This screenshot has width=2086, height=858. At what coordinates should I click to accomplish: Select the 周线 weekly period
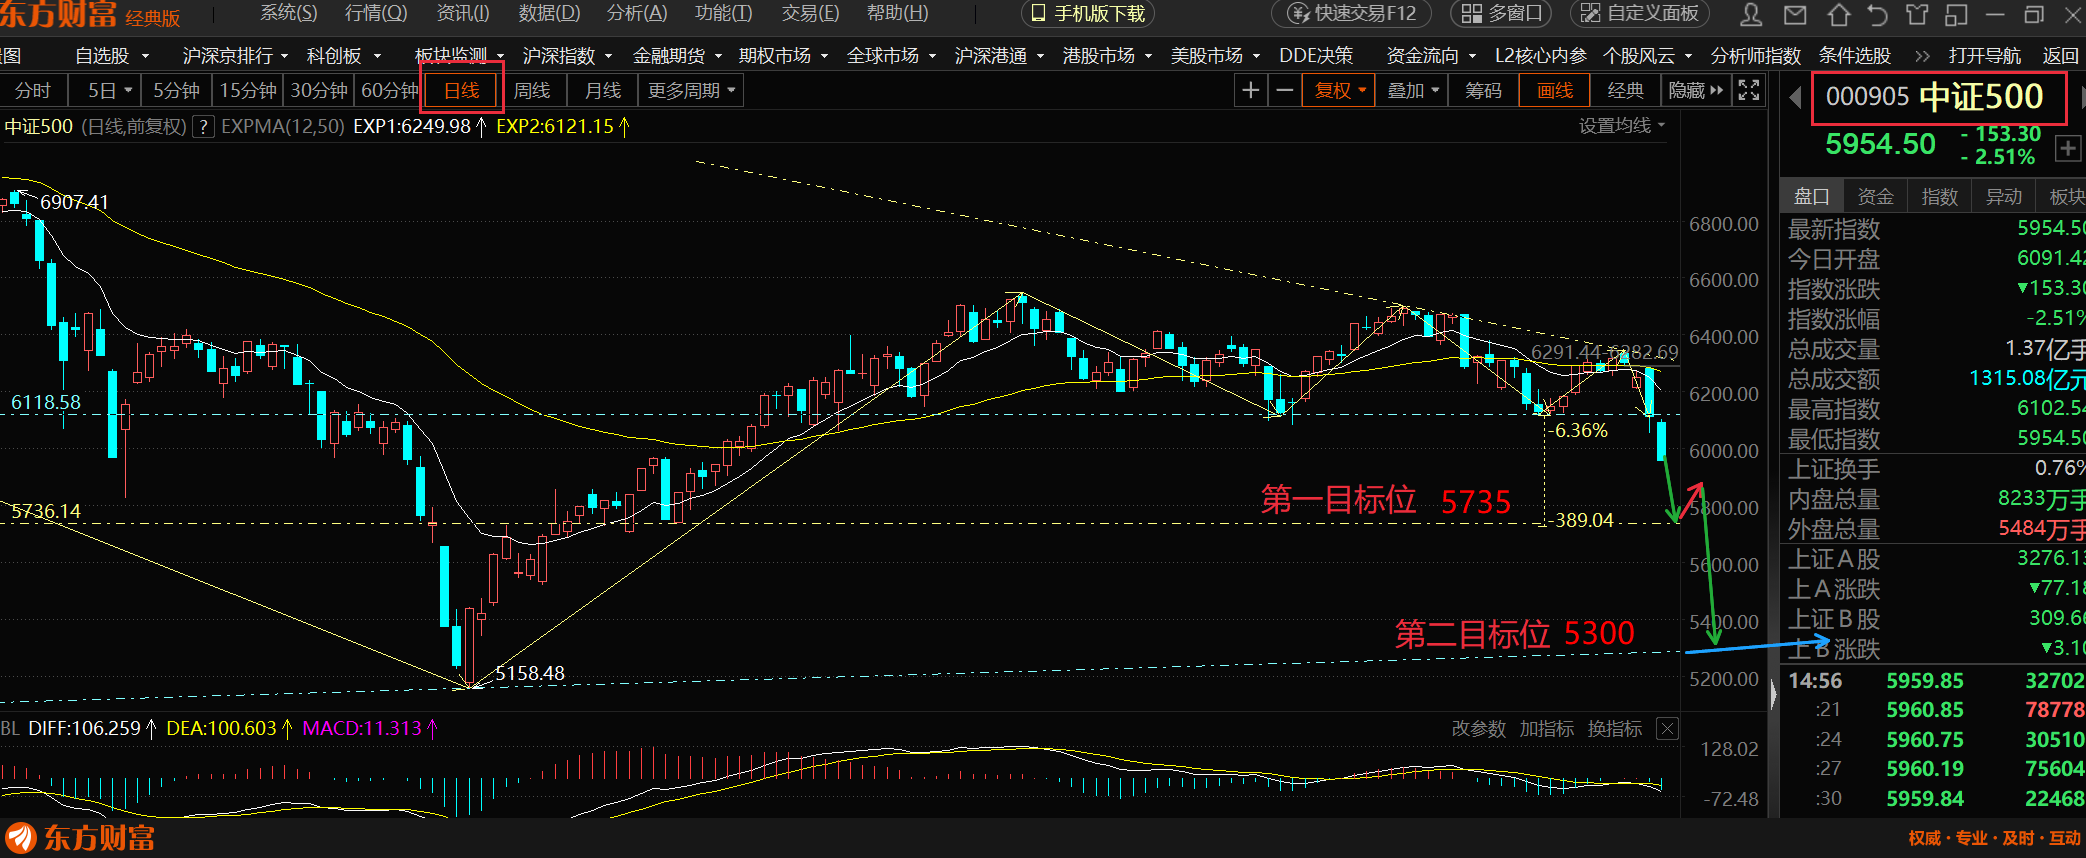532,91
